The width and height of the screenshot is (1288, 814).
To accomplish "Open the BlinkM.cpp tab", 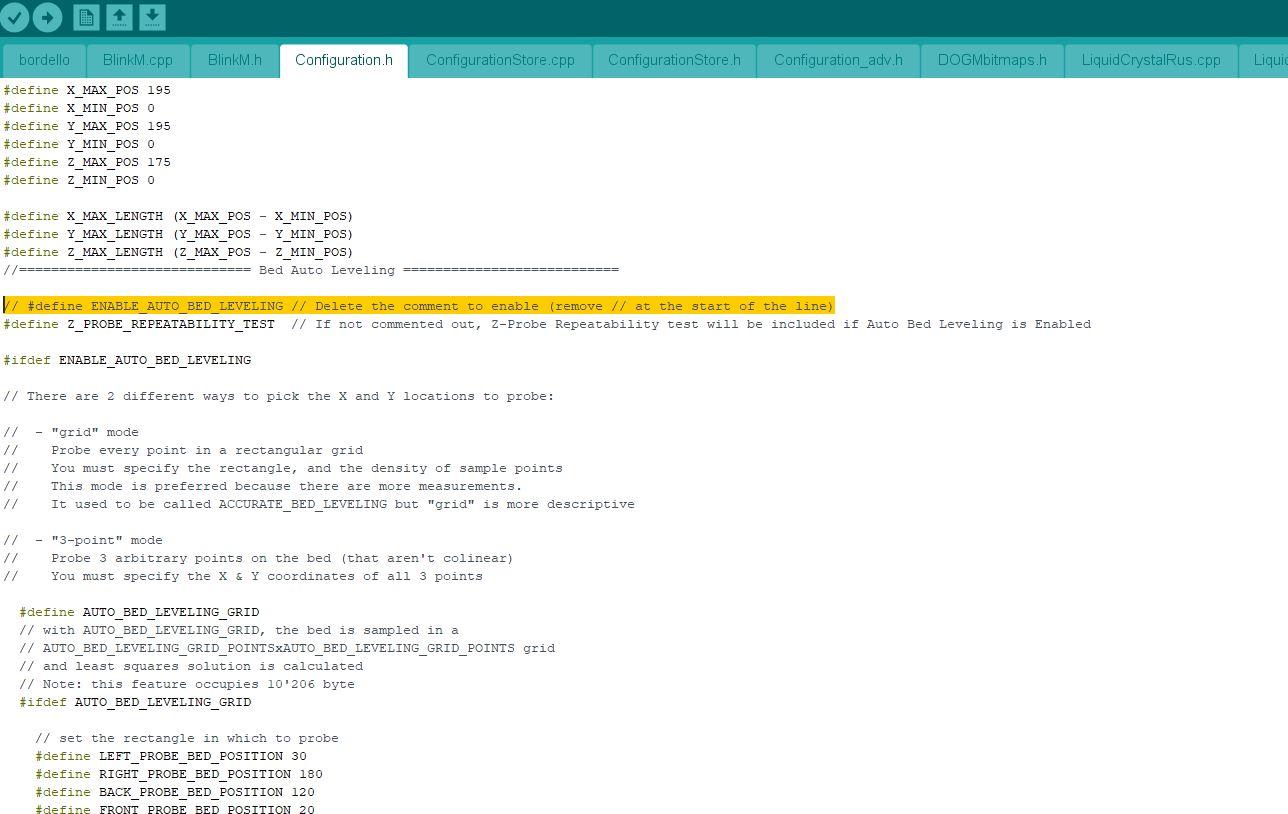I will pyautogui.click(x=138, y=60).
